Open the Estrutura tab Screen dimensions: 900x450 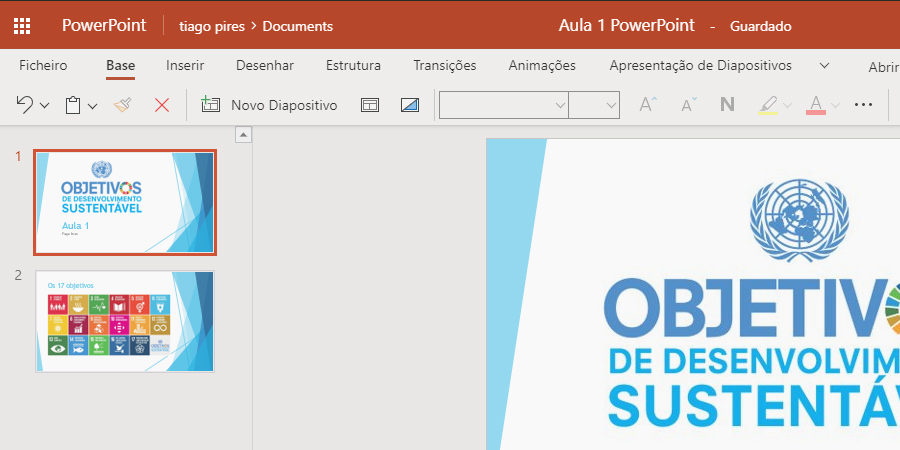tap(353, 65)
